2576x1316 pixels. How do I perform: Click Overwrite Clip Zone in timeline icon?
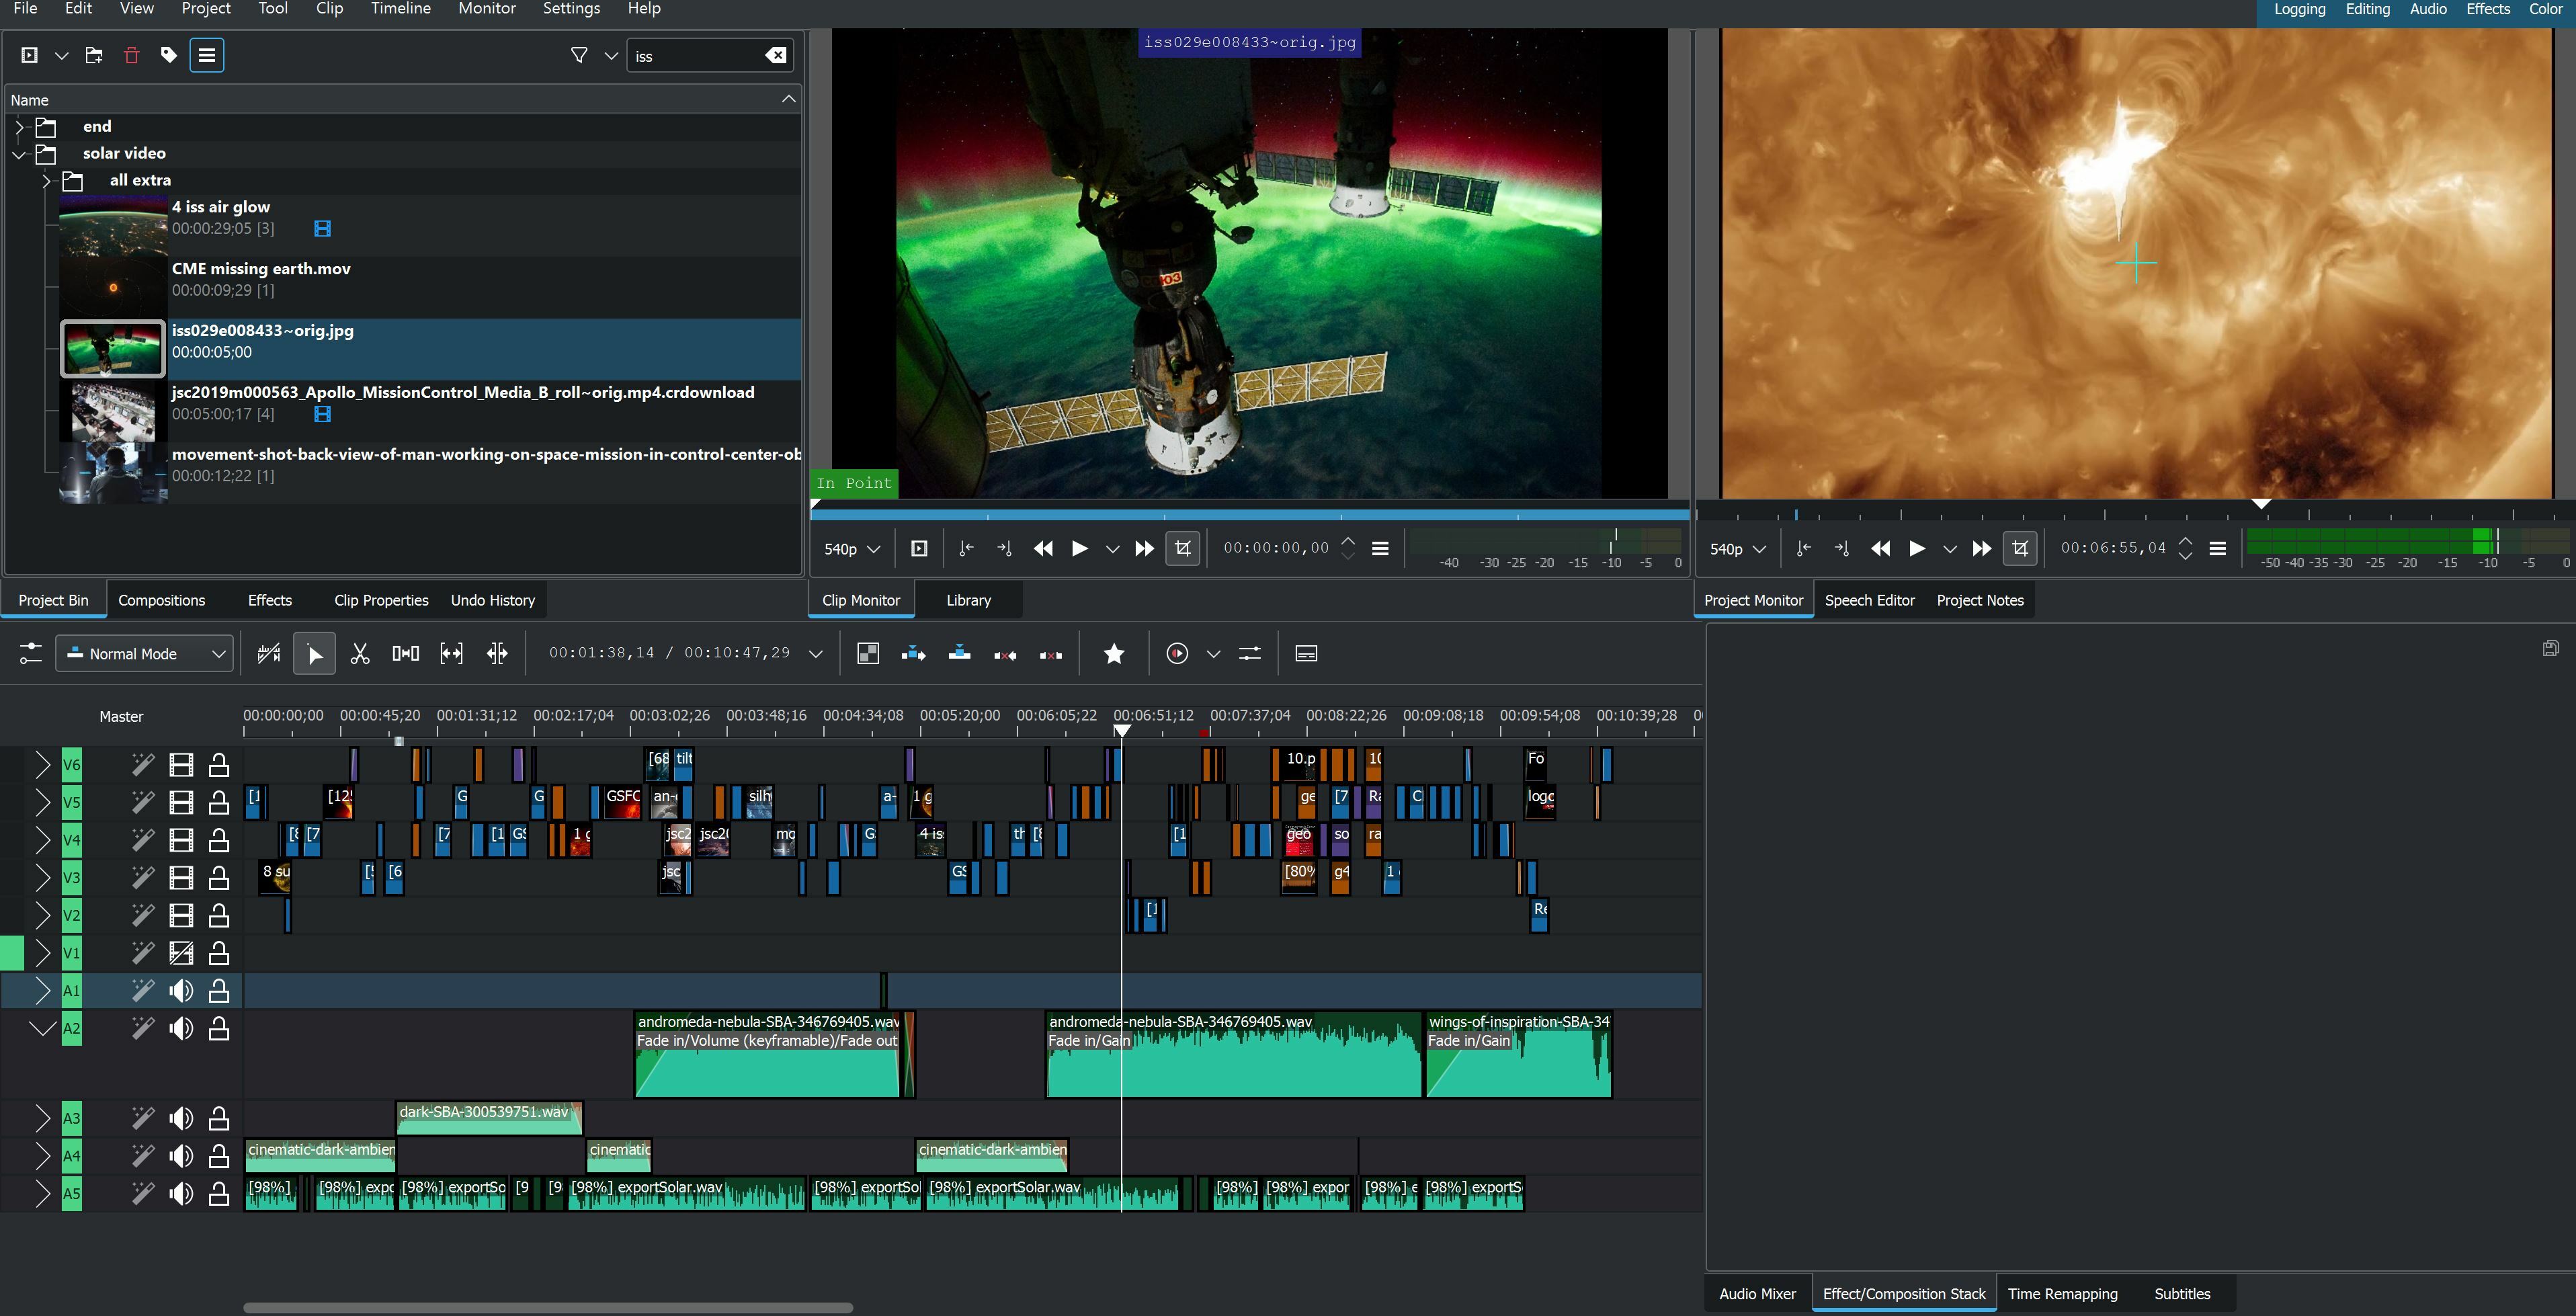[960, 654]
